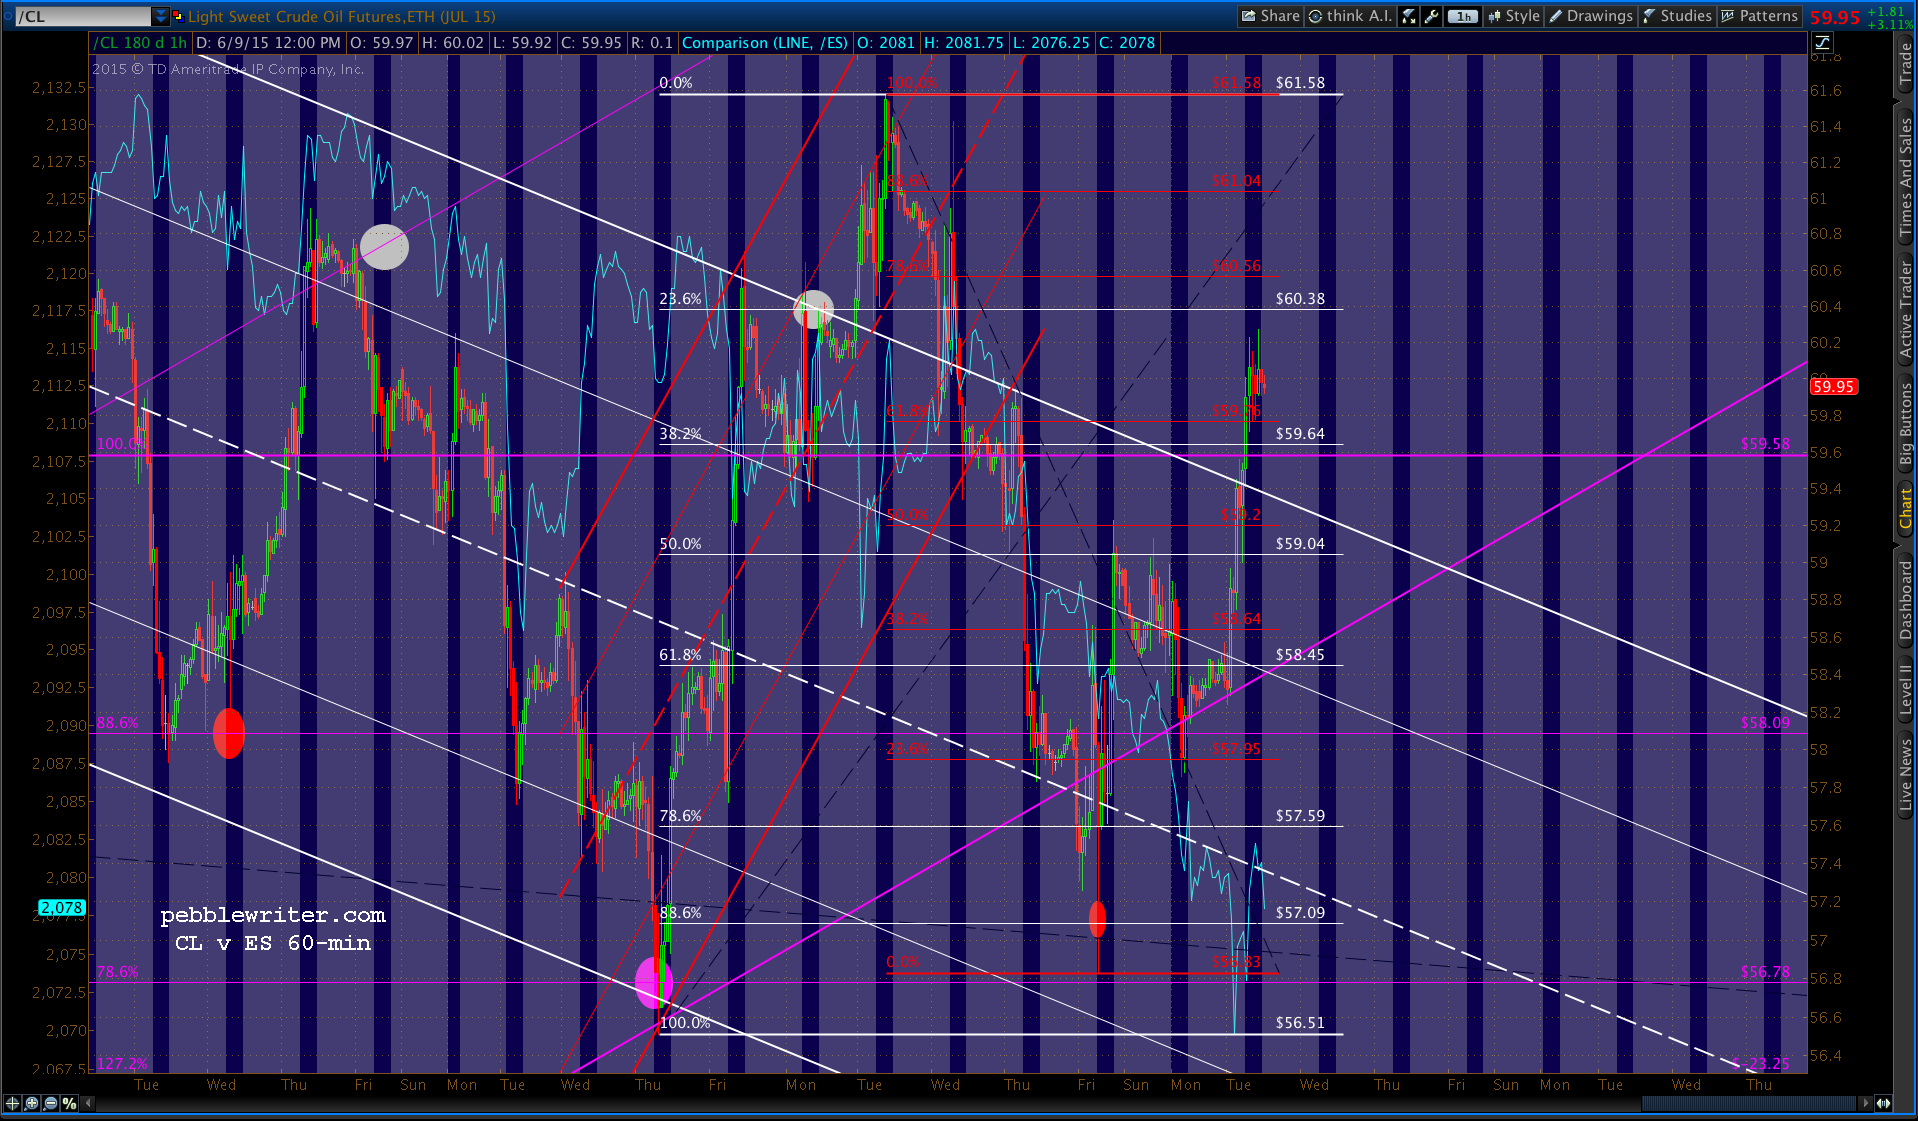Click the 59.95 current price bubble
1918x1121 pixels.
pyautogui.click(x=1834, y=387)
